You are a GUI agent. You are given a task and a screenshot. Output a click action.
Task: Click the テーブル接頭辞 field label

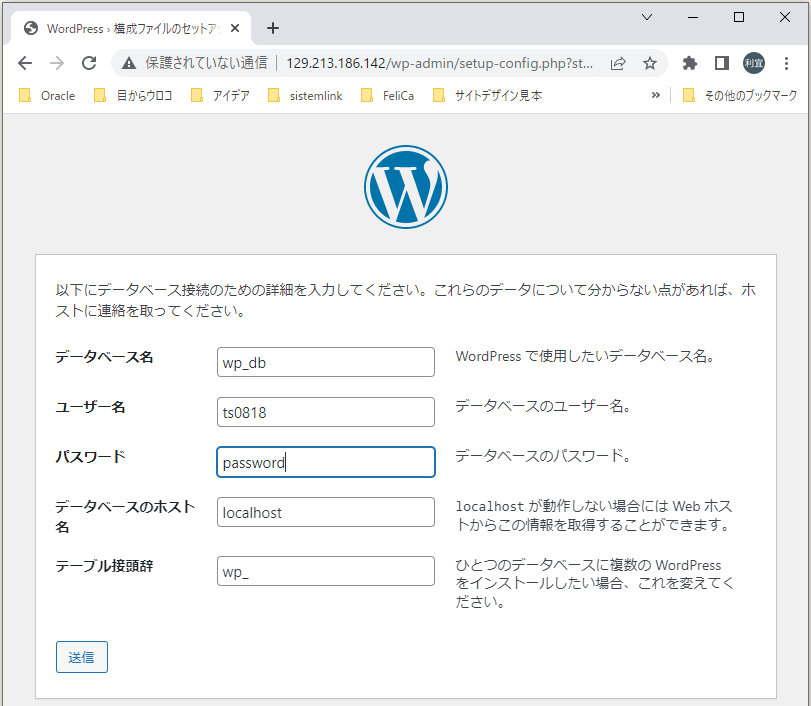tap(104, 566)
